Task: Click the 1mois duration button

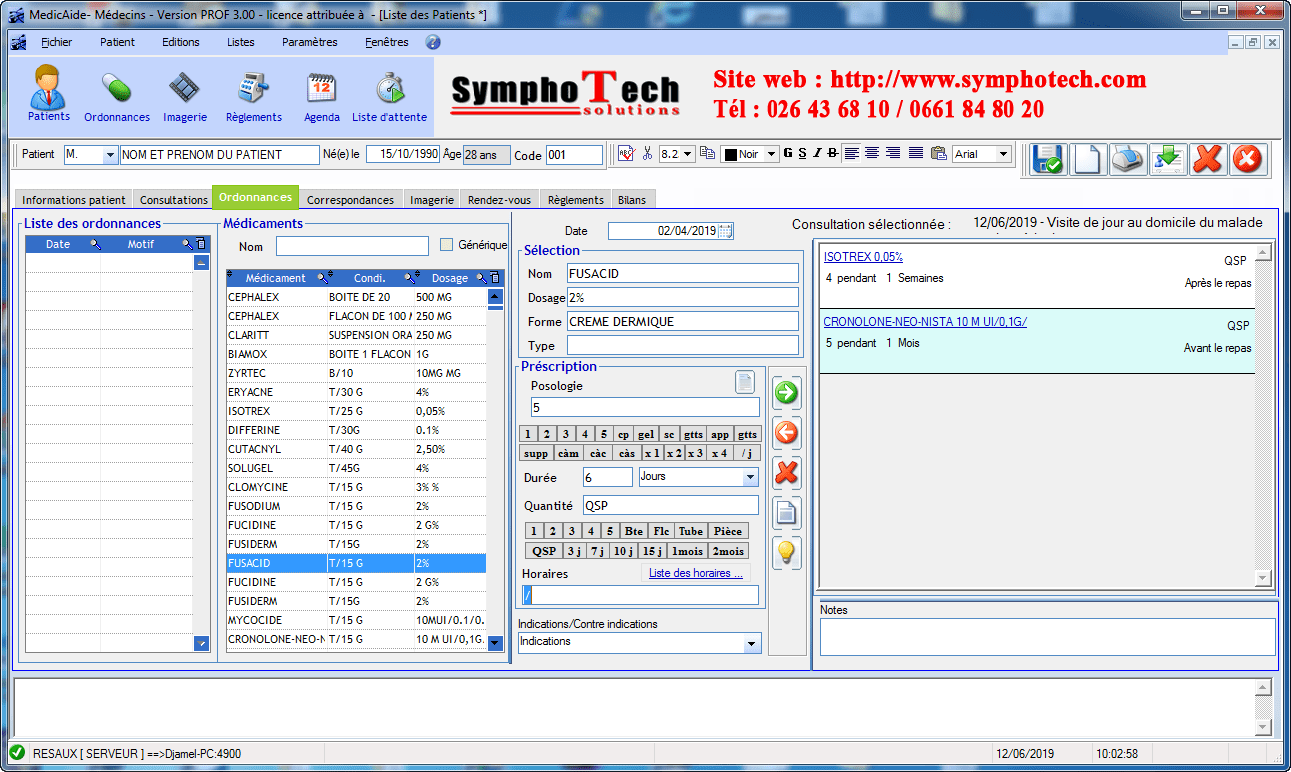Action: [687, 551]
